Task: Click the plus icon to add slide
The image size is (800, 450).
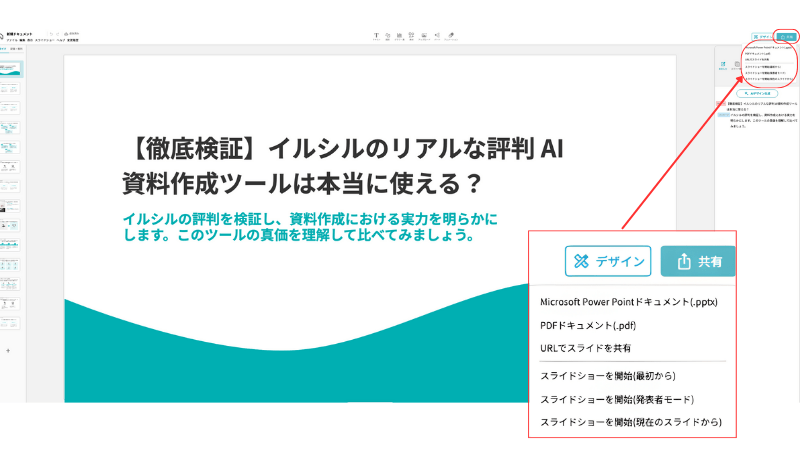Action: [8, 351]
